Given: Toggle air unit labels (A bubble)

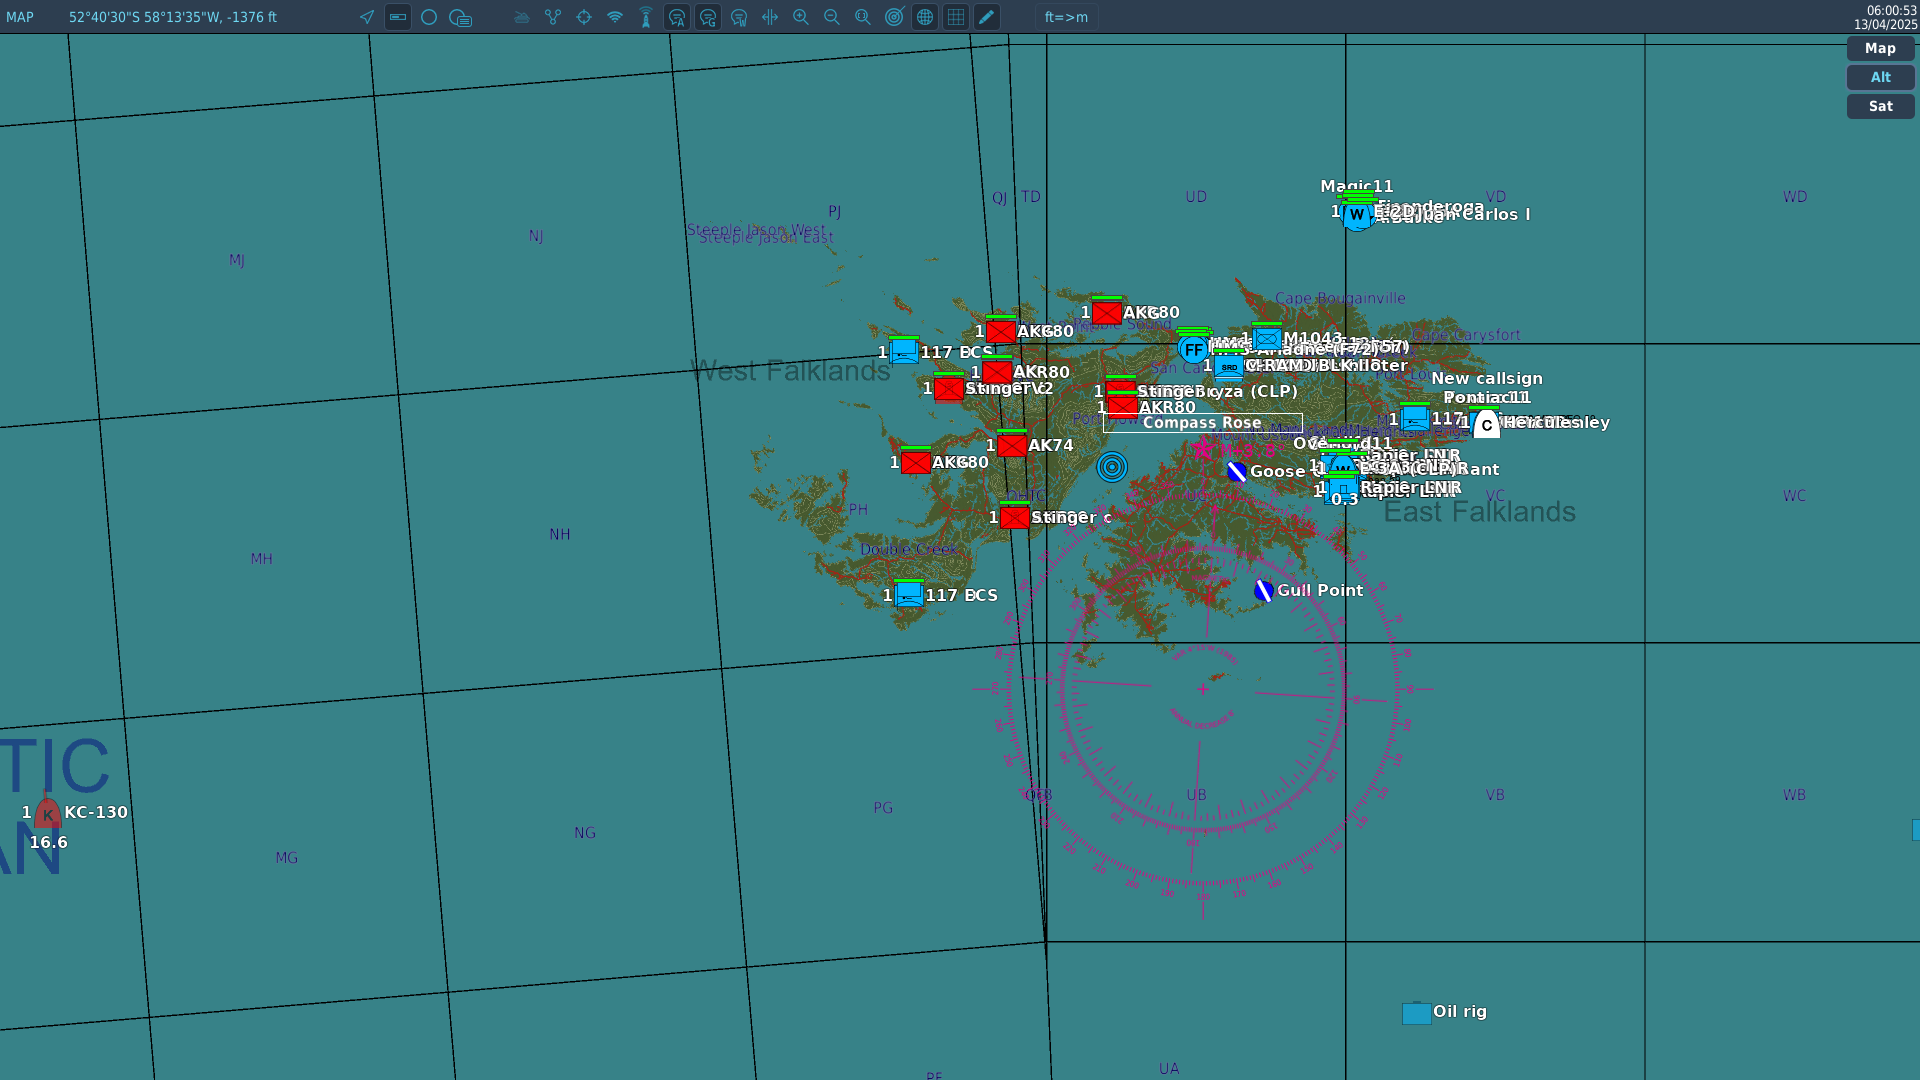Looking at the screenshot, I should pos(677,17).
